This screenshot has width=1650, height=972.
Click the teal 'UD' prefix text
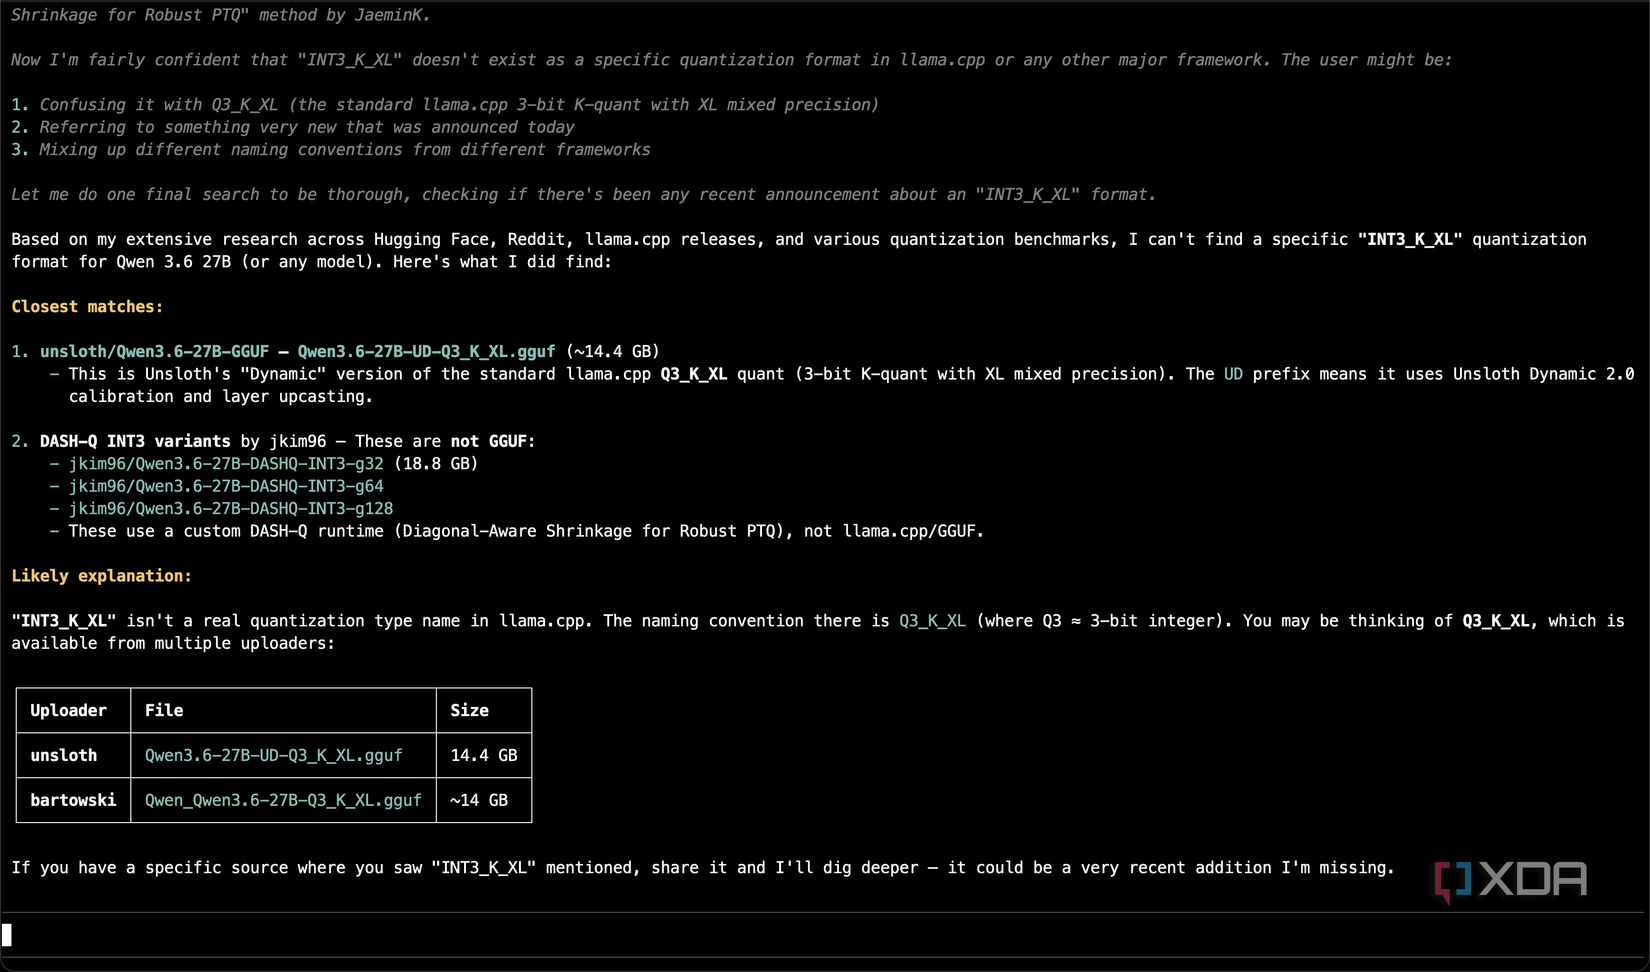1233,374
